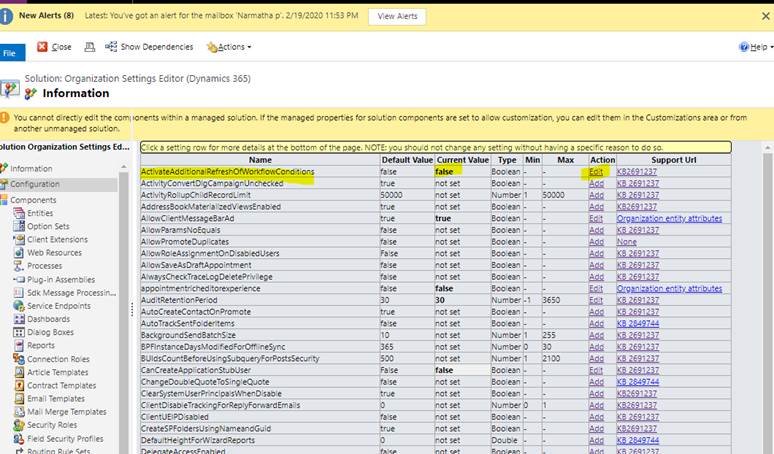The width and height of the screenshot is (774, 454).
Task: Select the Web Resources icon
Action: tap(19, 253)
